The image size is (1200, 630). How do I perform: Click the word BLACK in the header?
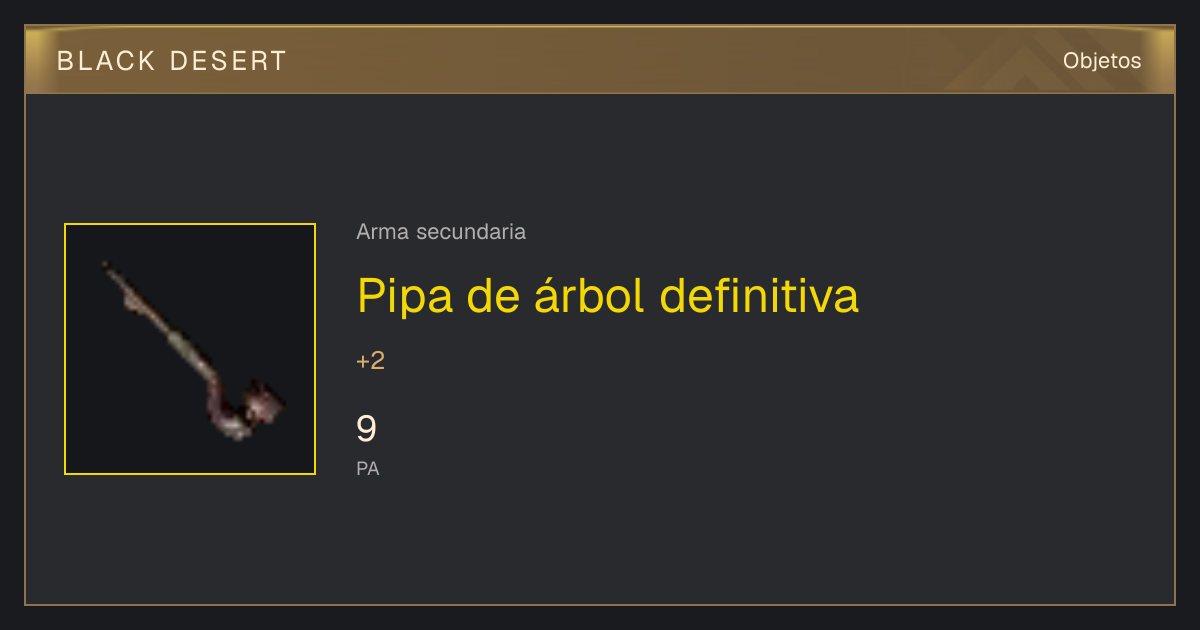pyautogui.click(x=106, y=61)
